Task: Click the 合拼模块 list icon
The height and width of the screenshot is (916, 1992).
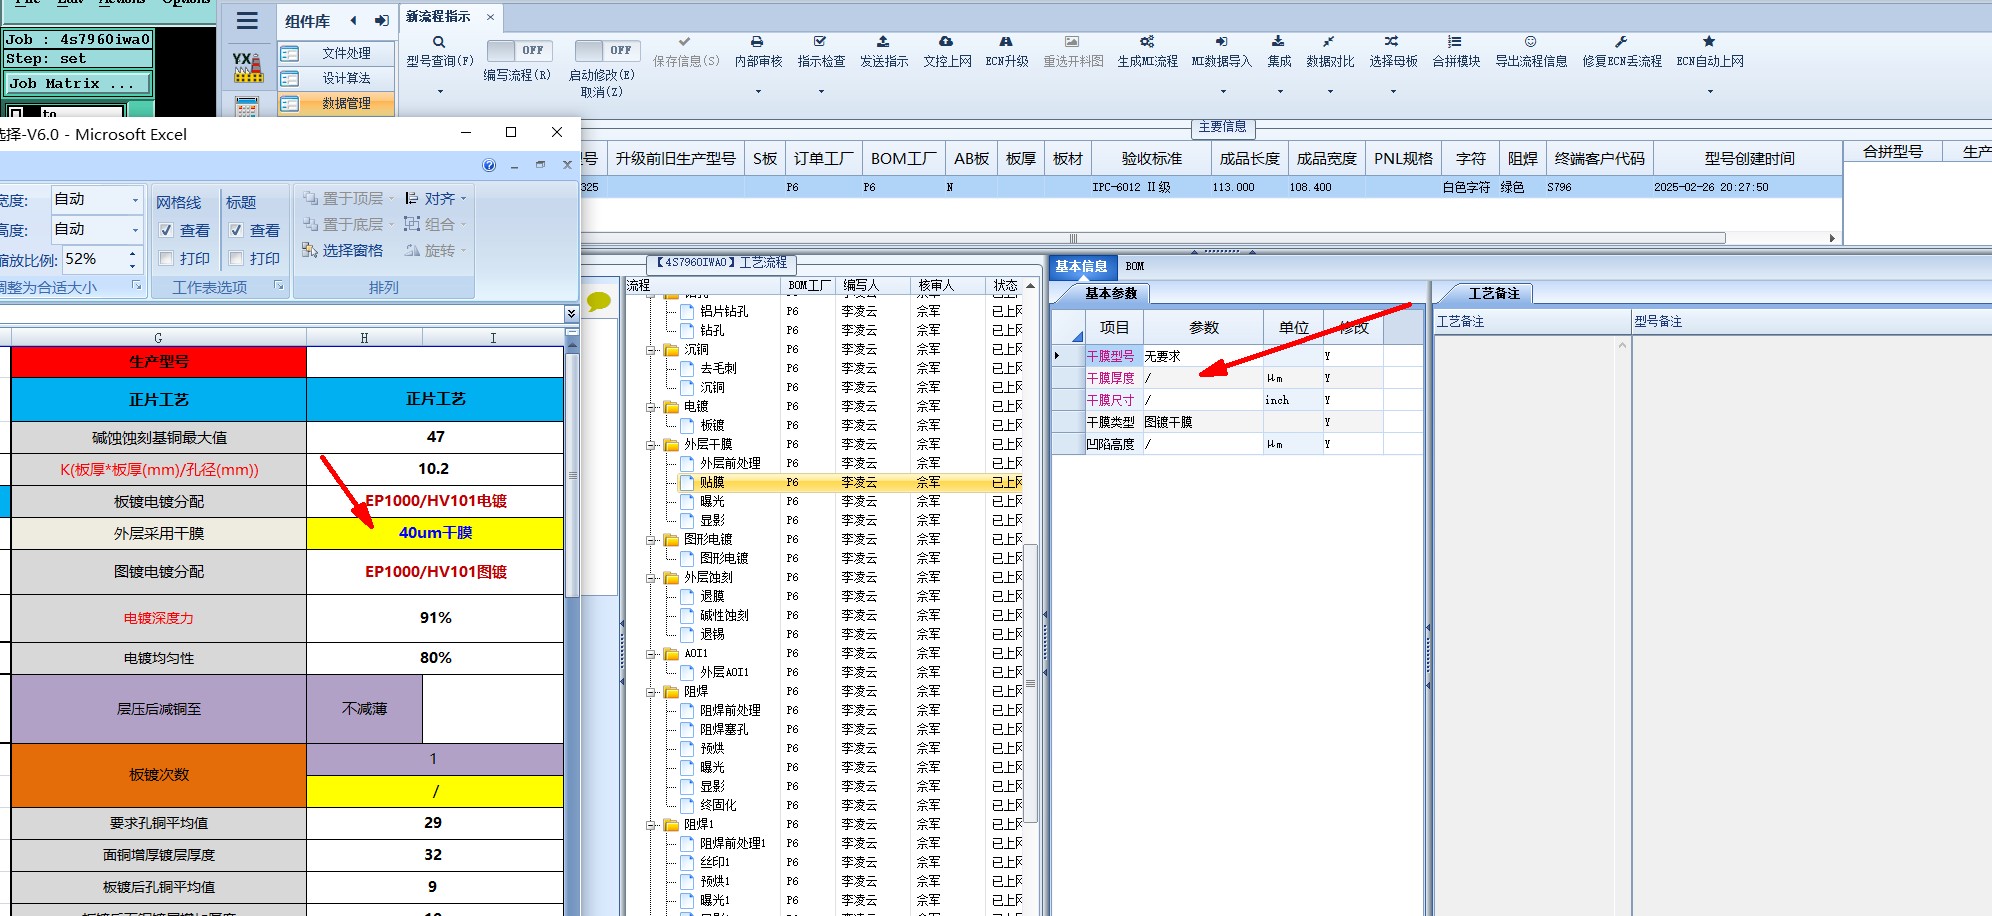Action: [x=1455, y=42]
